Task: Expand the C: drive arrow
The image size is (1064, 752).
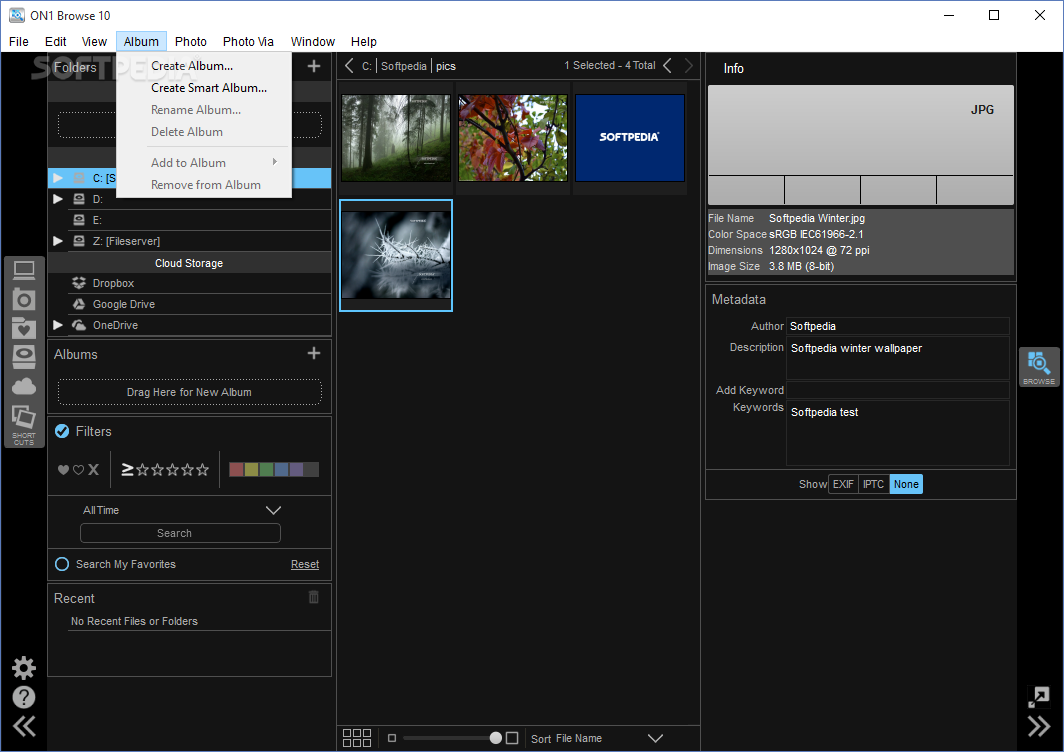Action: click(58, 178)
